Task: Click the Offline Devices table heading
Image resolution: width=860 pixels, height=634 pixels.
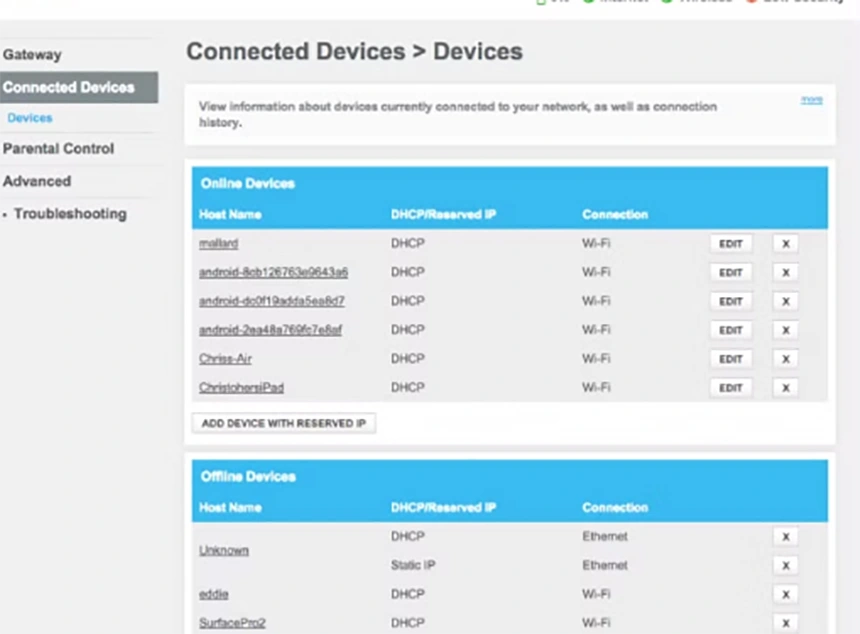Action: (248, 477)
